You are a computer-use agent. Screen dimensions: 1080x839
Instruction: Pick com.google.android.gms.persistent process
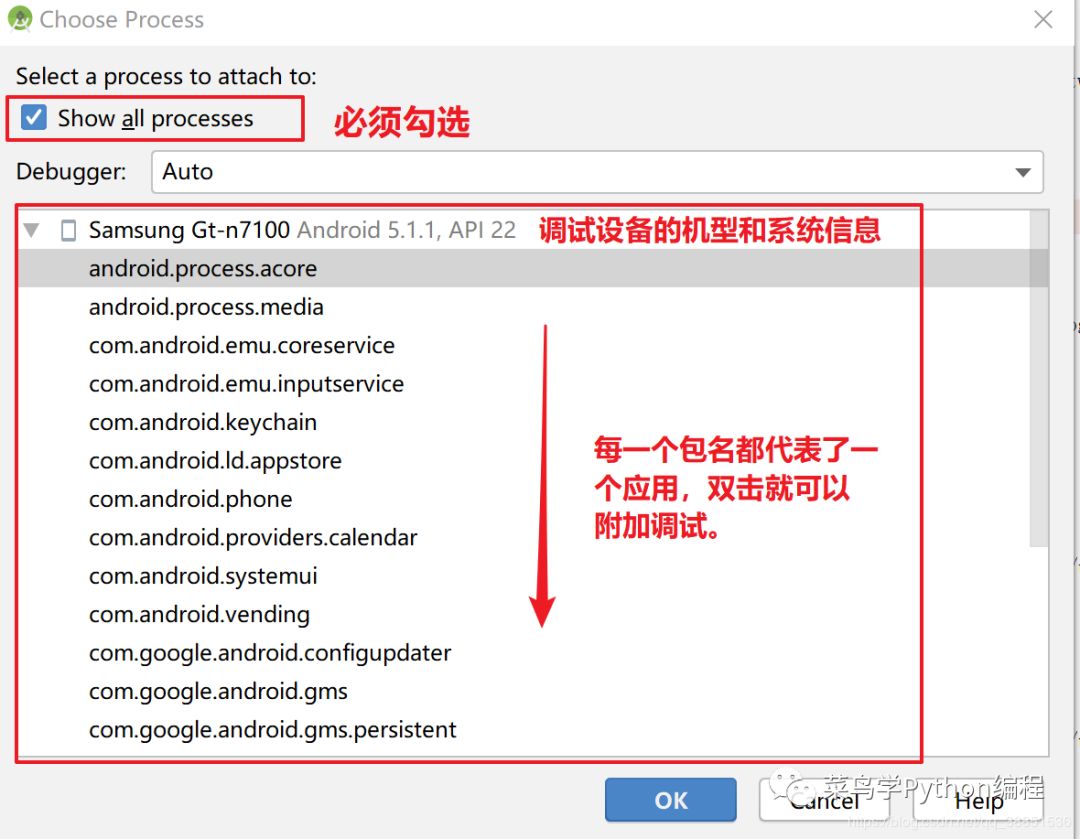coord(523,729)
